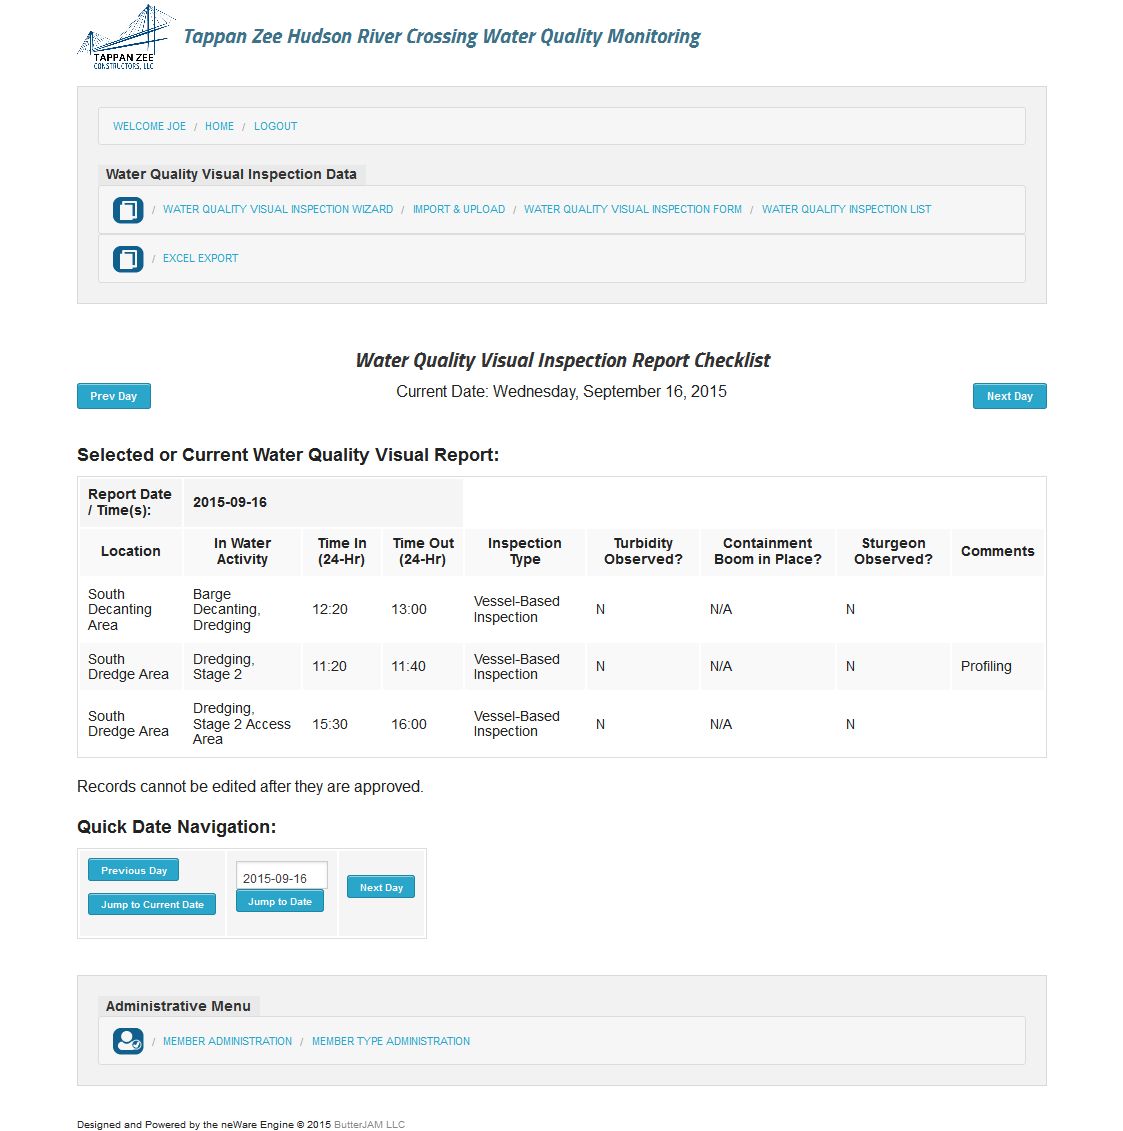Focus the date input field showing 2015-09-16
Screen dimensions: 1123x1131
pos(281,877)
